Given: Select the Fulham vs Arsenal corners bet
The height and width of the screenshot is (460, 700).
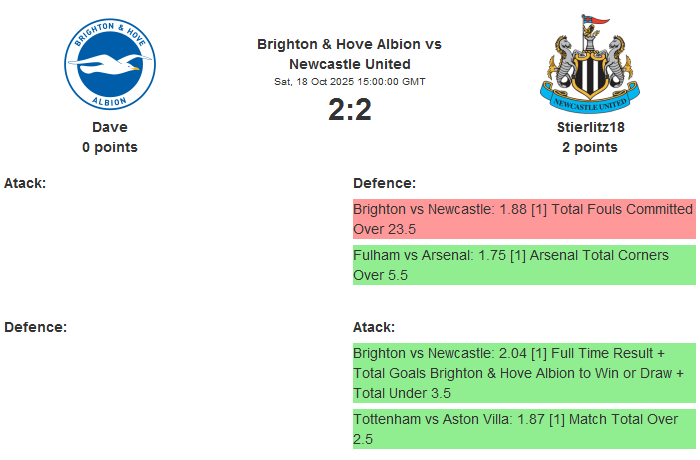Looking at the screenshot, I should tap(523, 265).
